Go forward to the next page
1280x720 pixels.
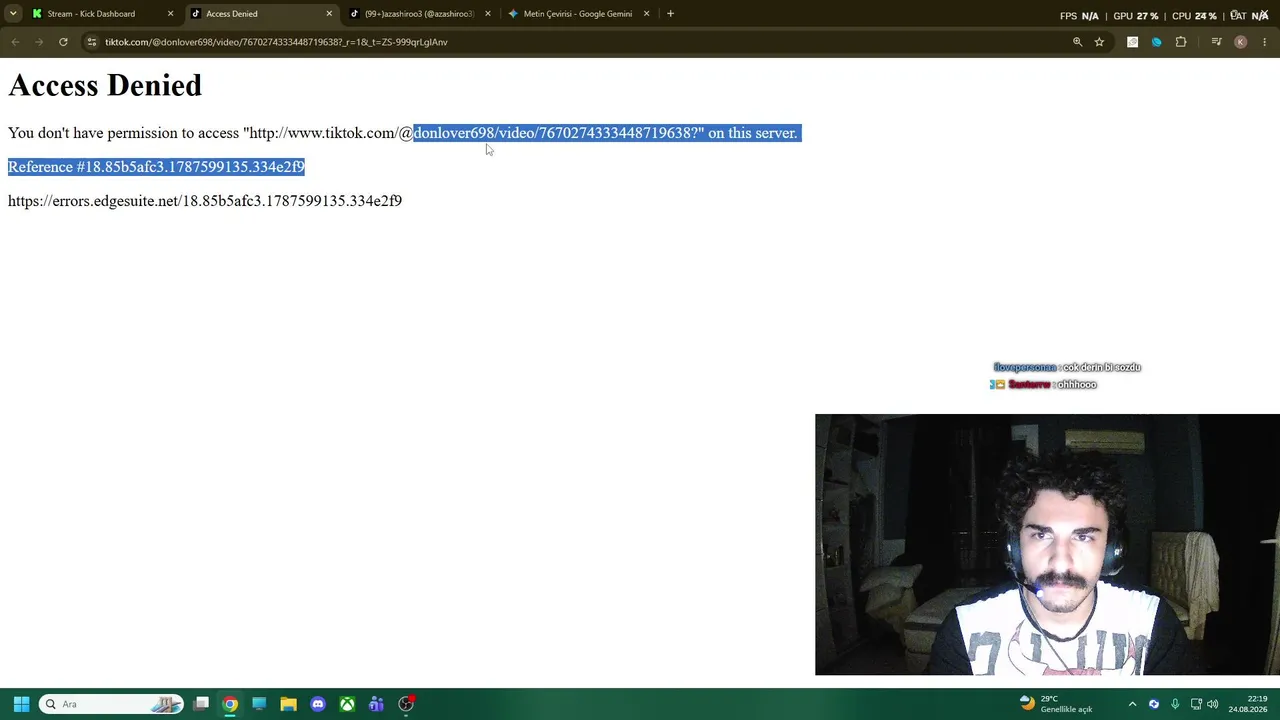pyautogui.click(x=39, y=42)
